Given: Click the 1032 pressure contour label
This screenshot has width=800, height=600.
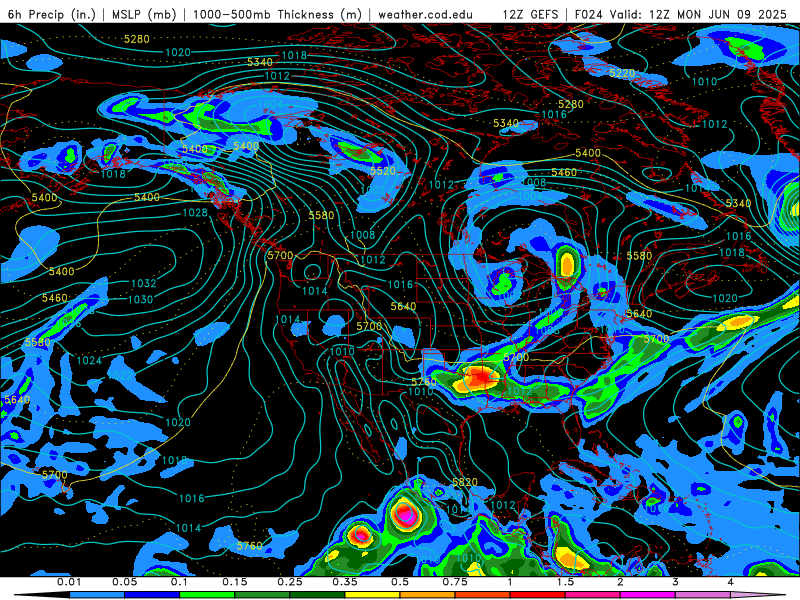Looking at the screenshot, I should tap(144, 283).
